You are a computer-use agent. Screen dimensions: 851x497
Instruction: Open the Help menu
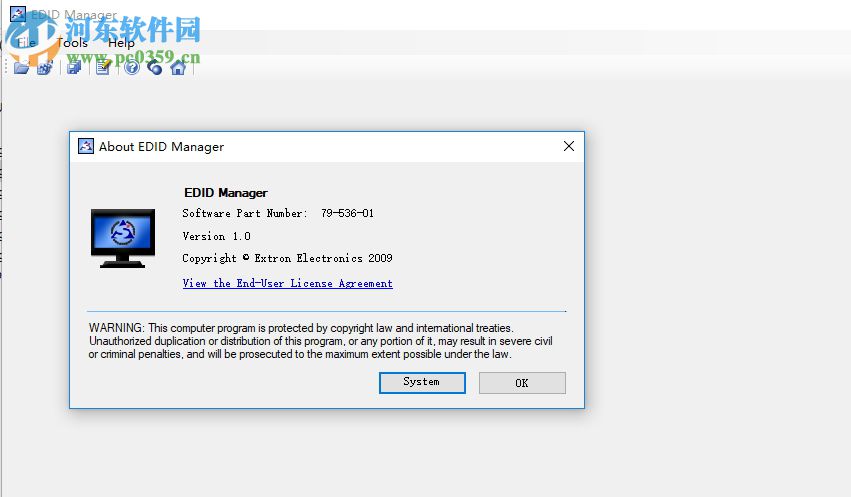(x=121, y=42)
